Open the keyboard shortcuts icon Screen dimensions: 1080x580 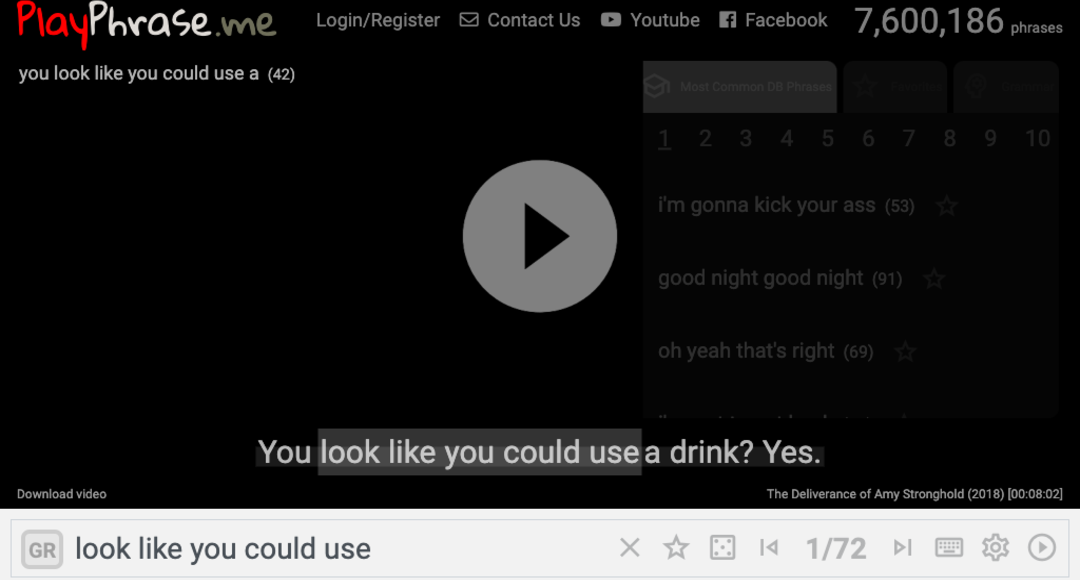[x=948, y=547]
